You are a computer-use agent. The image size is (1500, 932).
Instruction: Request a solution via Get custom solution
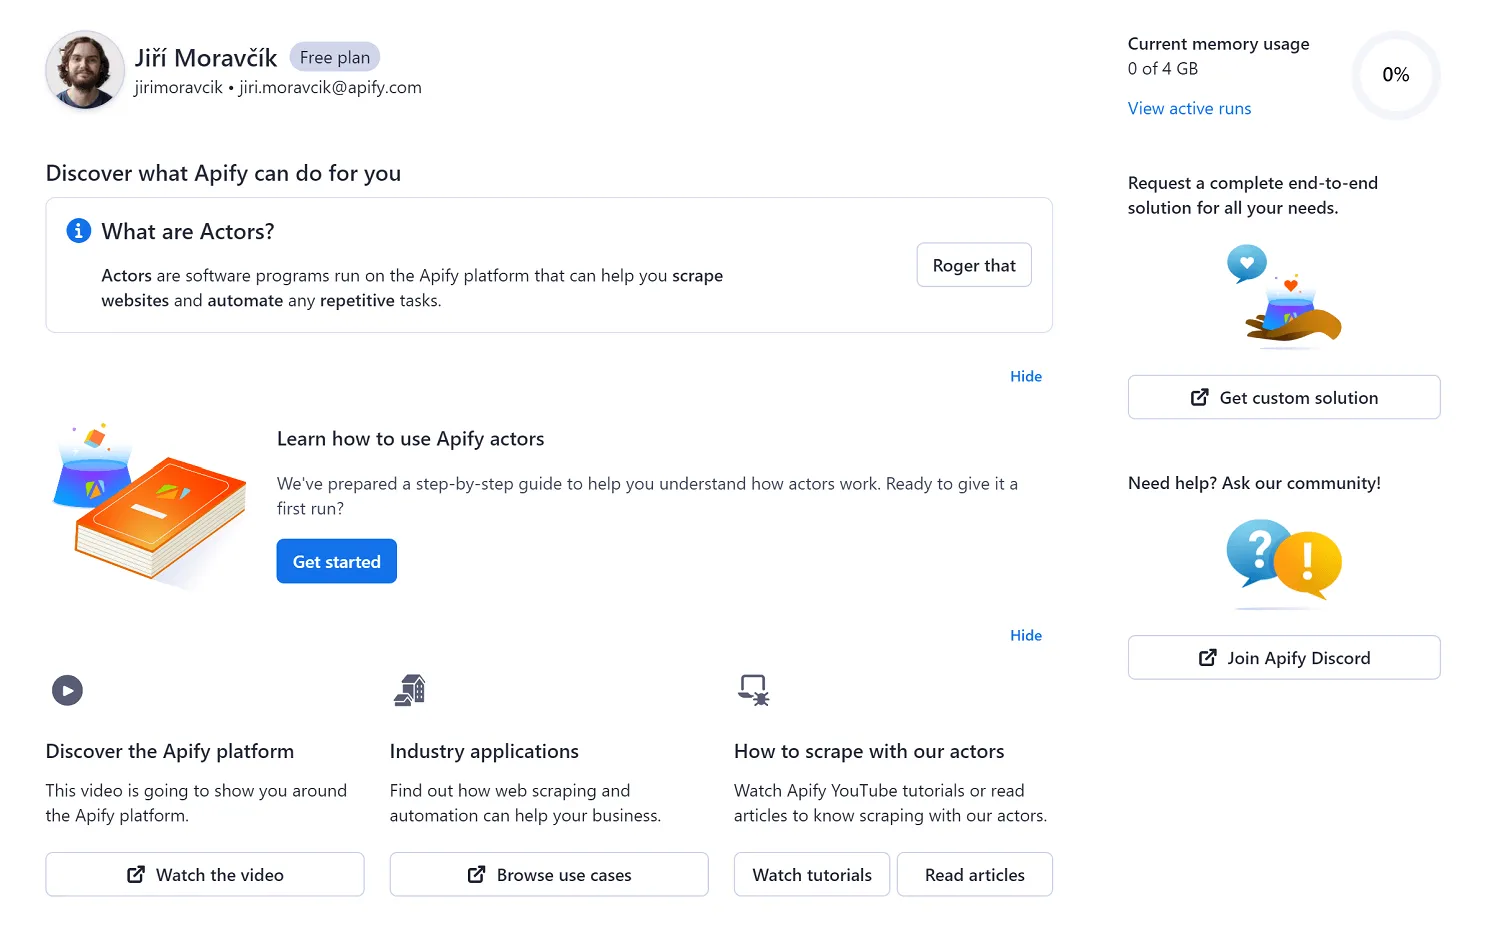(1284, 397)
